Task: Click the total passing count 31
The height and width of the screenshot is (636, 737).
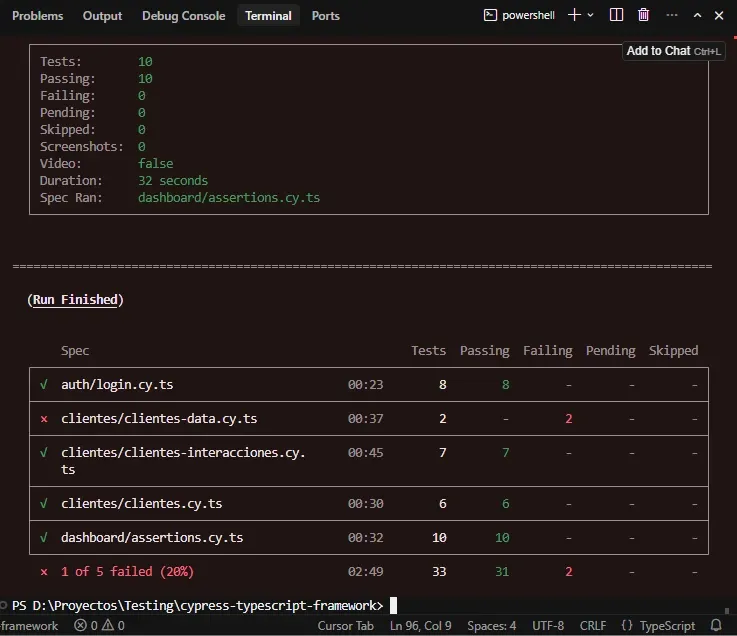Action: pyautogui.click(x=502, y=572)
